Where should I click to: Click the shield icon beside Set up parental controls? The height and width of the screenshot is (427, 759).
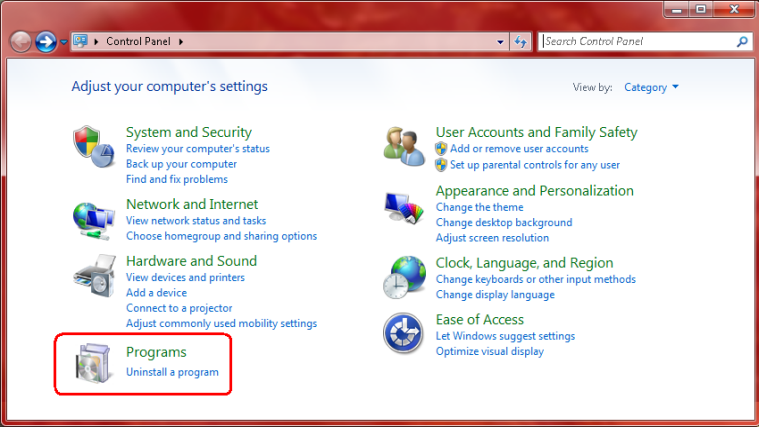(441, 165)
